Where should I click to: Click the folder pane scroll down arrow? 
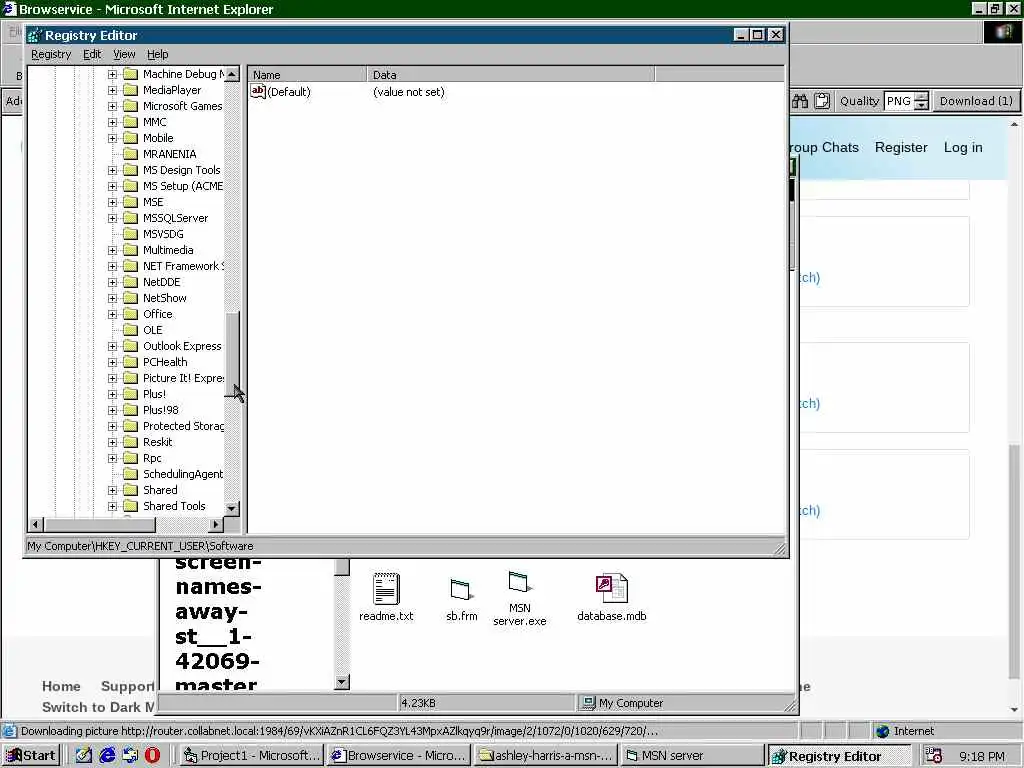[x=342, y=682]
